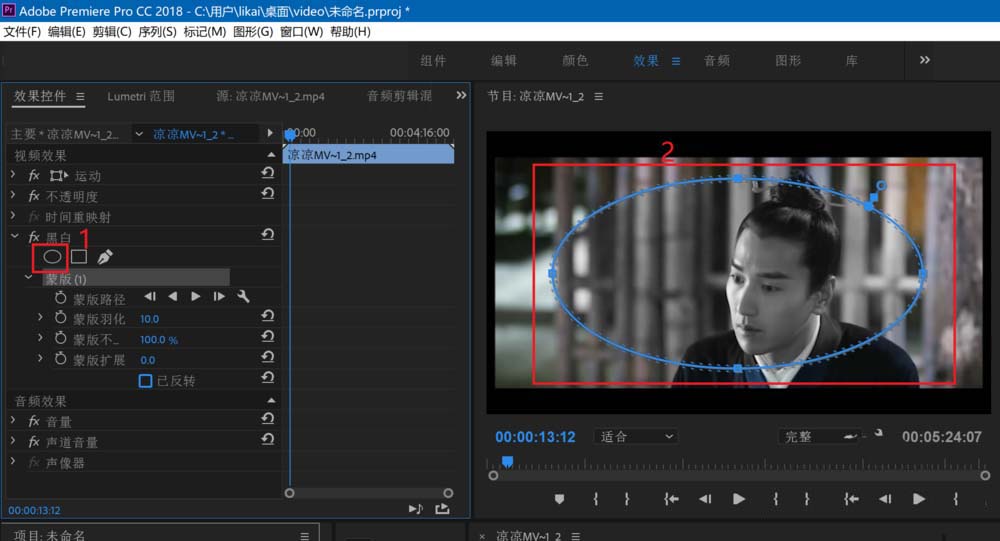
Task: Go to in point in program monitor
Action: pos(671,499)
